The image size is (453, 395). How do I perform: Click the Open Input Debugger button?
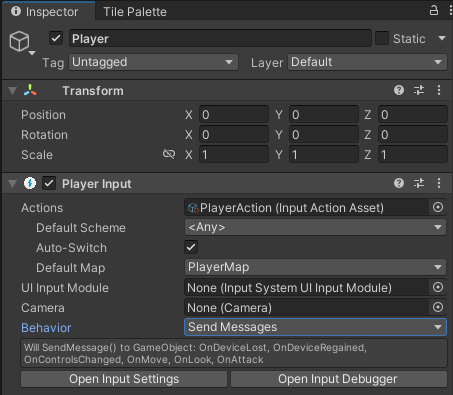click(x=338, y=379)
